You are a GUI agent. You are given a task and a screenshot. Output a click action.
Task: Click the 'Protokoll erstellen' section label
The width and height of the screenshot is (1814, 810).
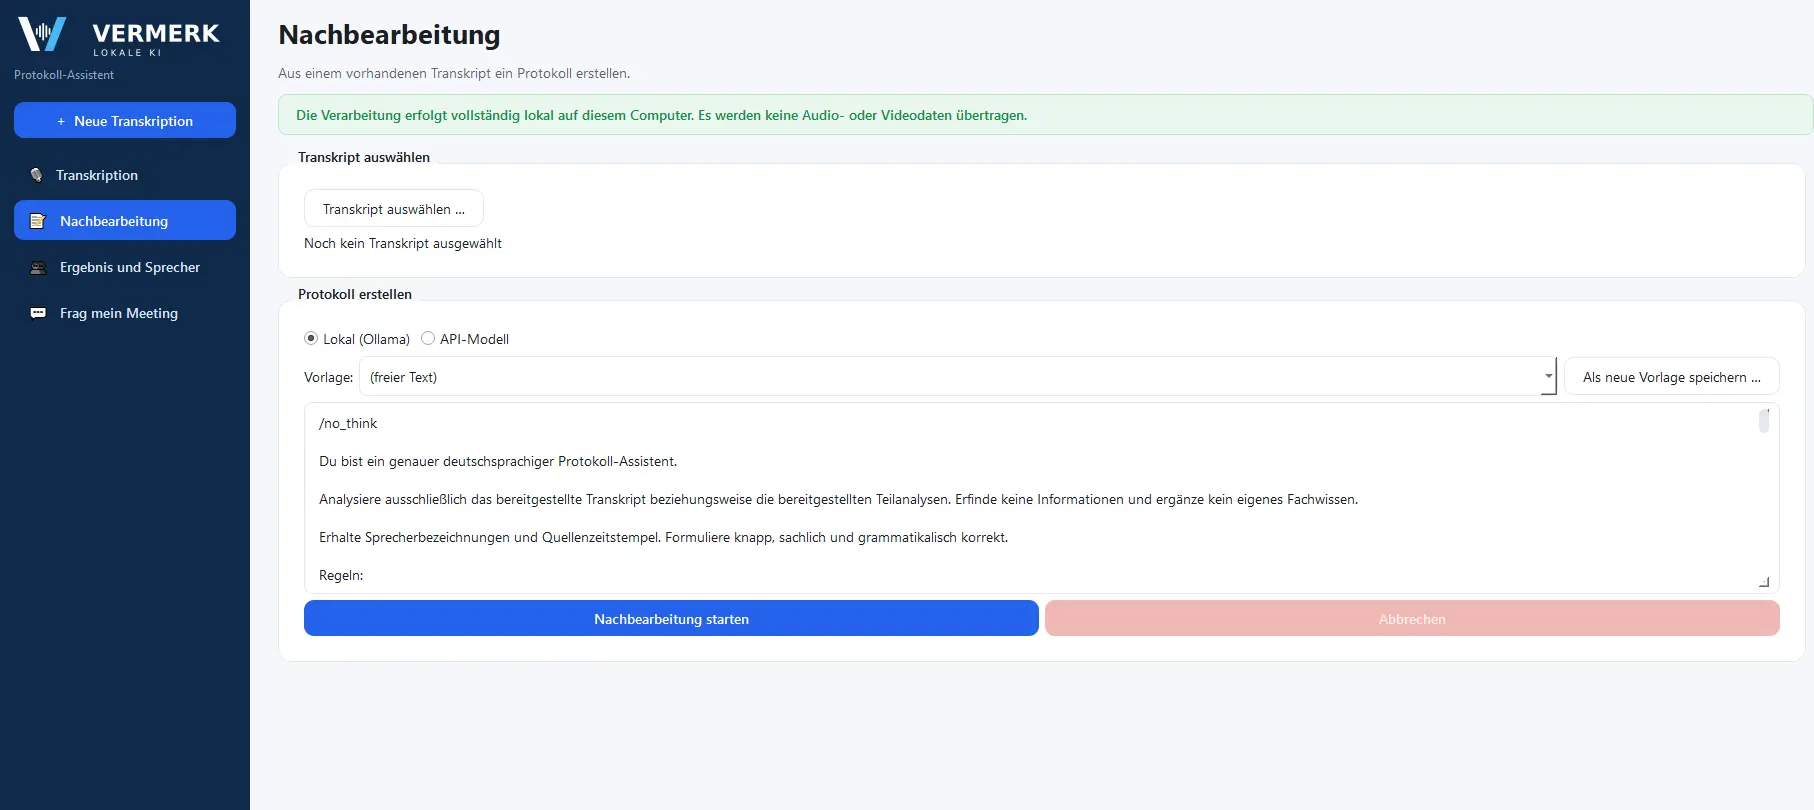[355, 294]
